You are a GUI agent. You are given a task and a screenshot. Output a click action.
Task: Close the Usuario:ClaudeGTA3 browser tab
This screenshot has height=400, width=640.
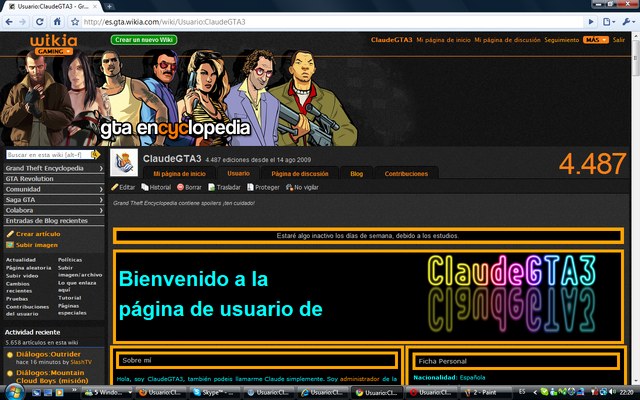(96, 7)
